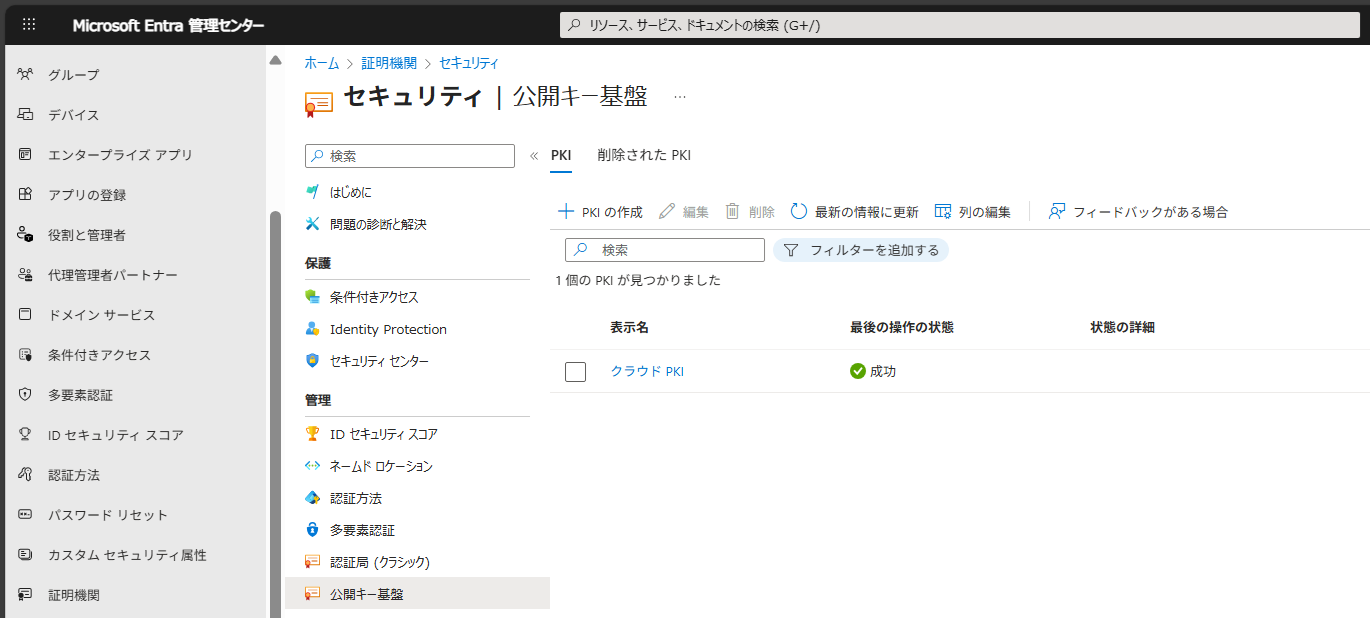
Task: Click the グループ icon in left navigation
Action: 26,75
